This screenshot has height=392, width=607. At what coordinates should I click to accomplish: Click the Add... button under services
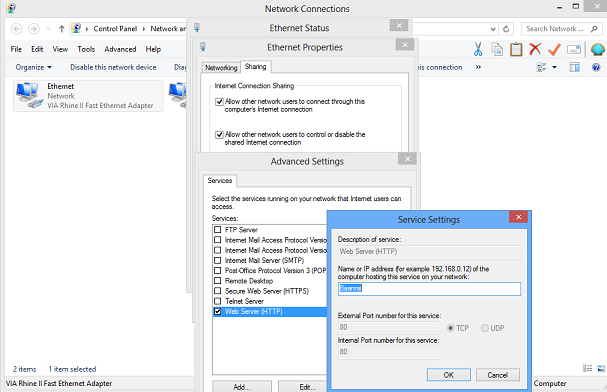click(x=242, y=387)
